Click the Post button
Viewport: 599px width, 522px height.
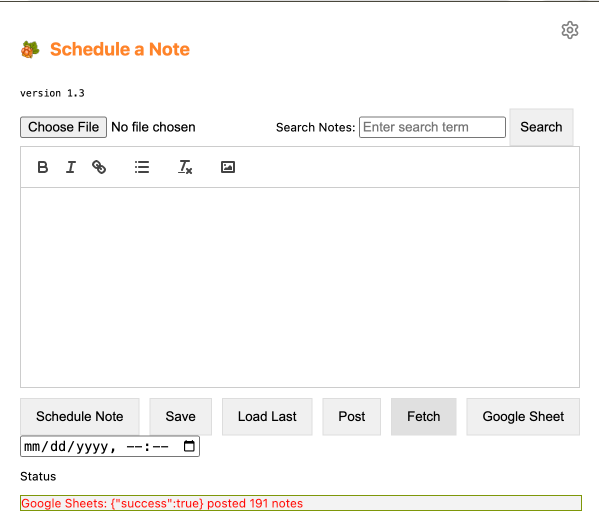[x=351, y=417]
